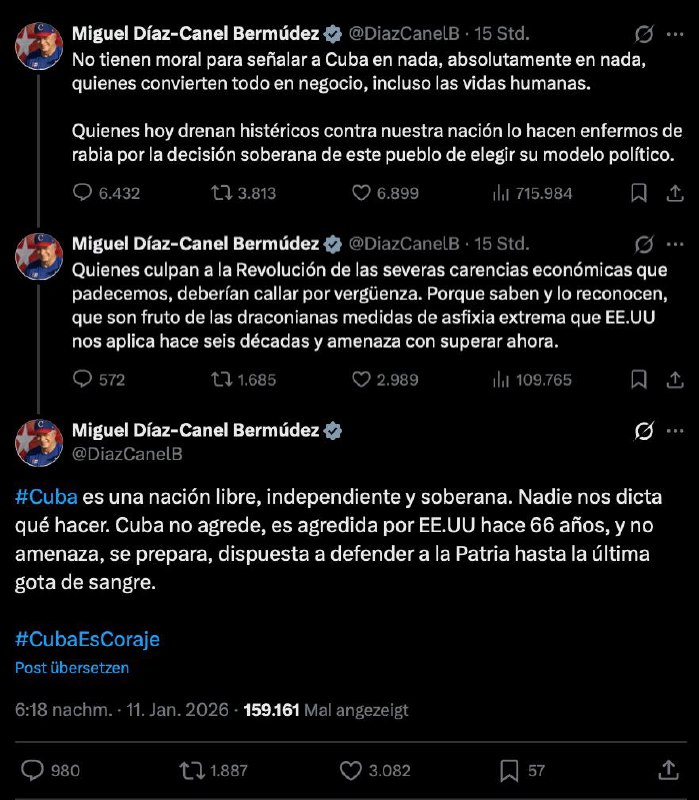Click "Post übersetzen" to translate
This screenshot has height=800, width=699.
click(x=71, y=668)
